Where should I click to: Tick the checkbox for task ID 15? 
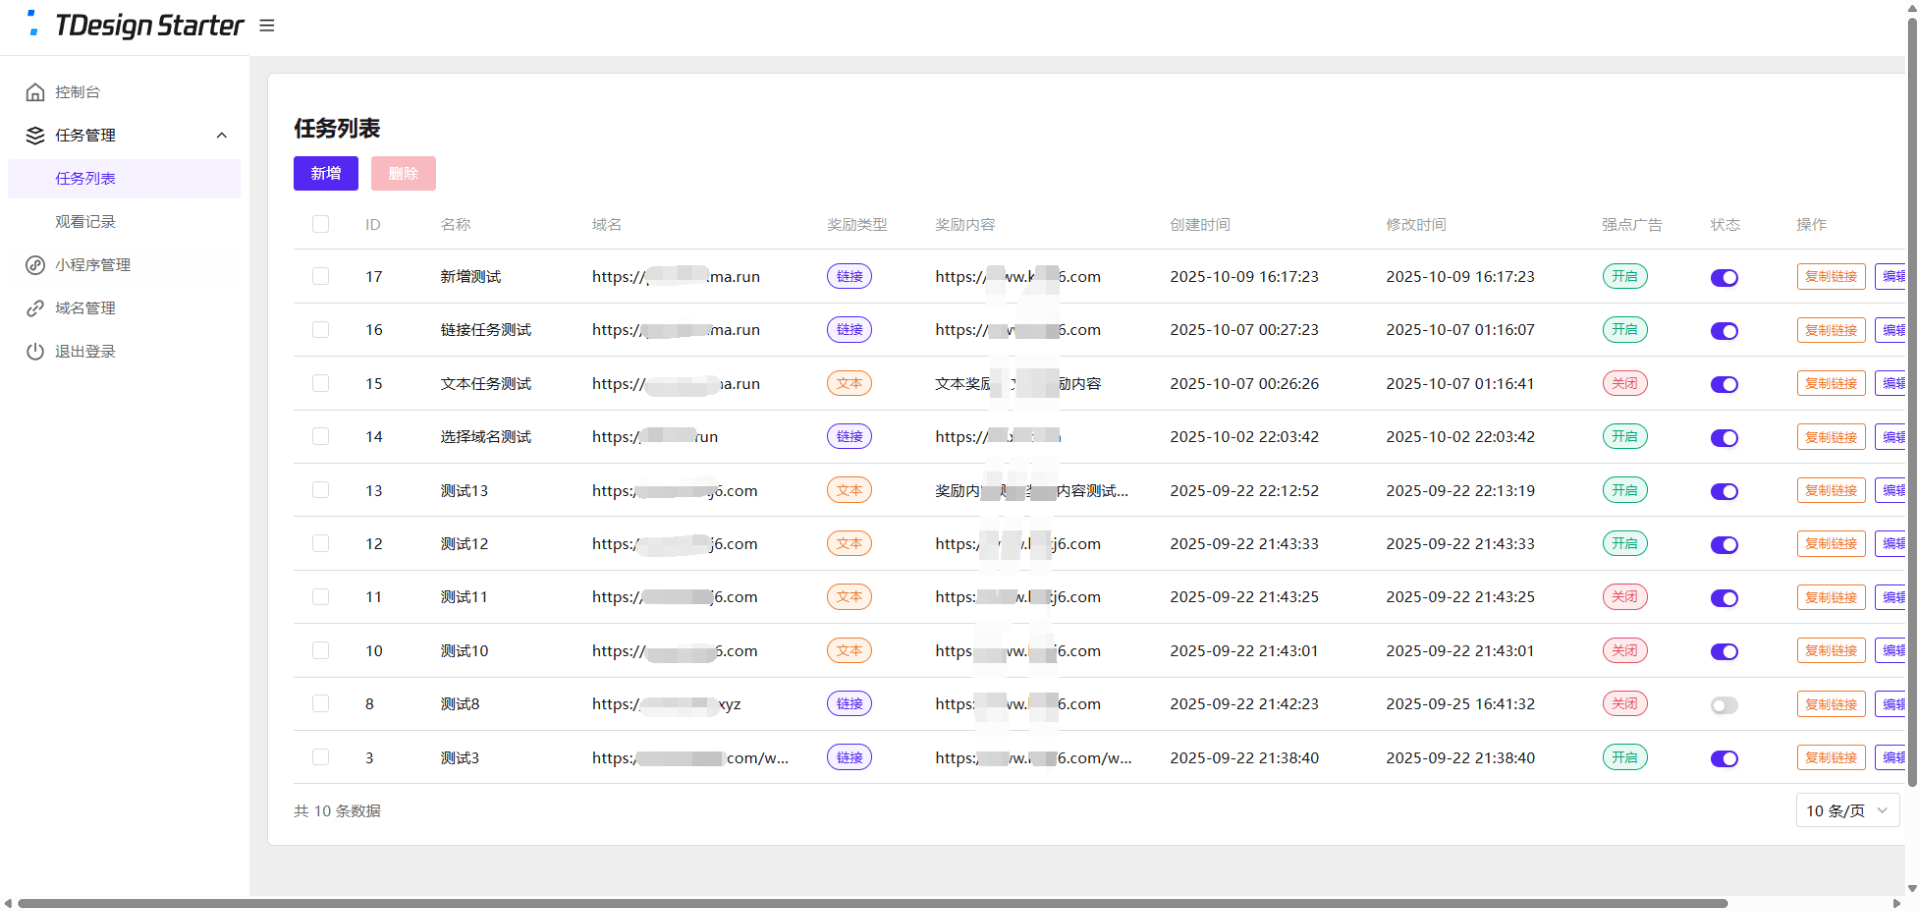[320, 383]
